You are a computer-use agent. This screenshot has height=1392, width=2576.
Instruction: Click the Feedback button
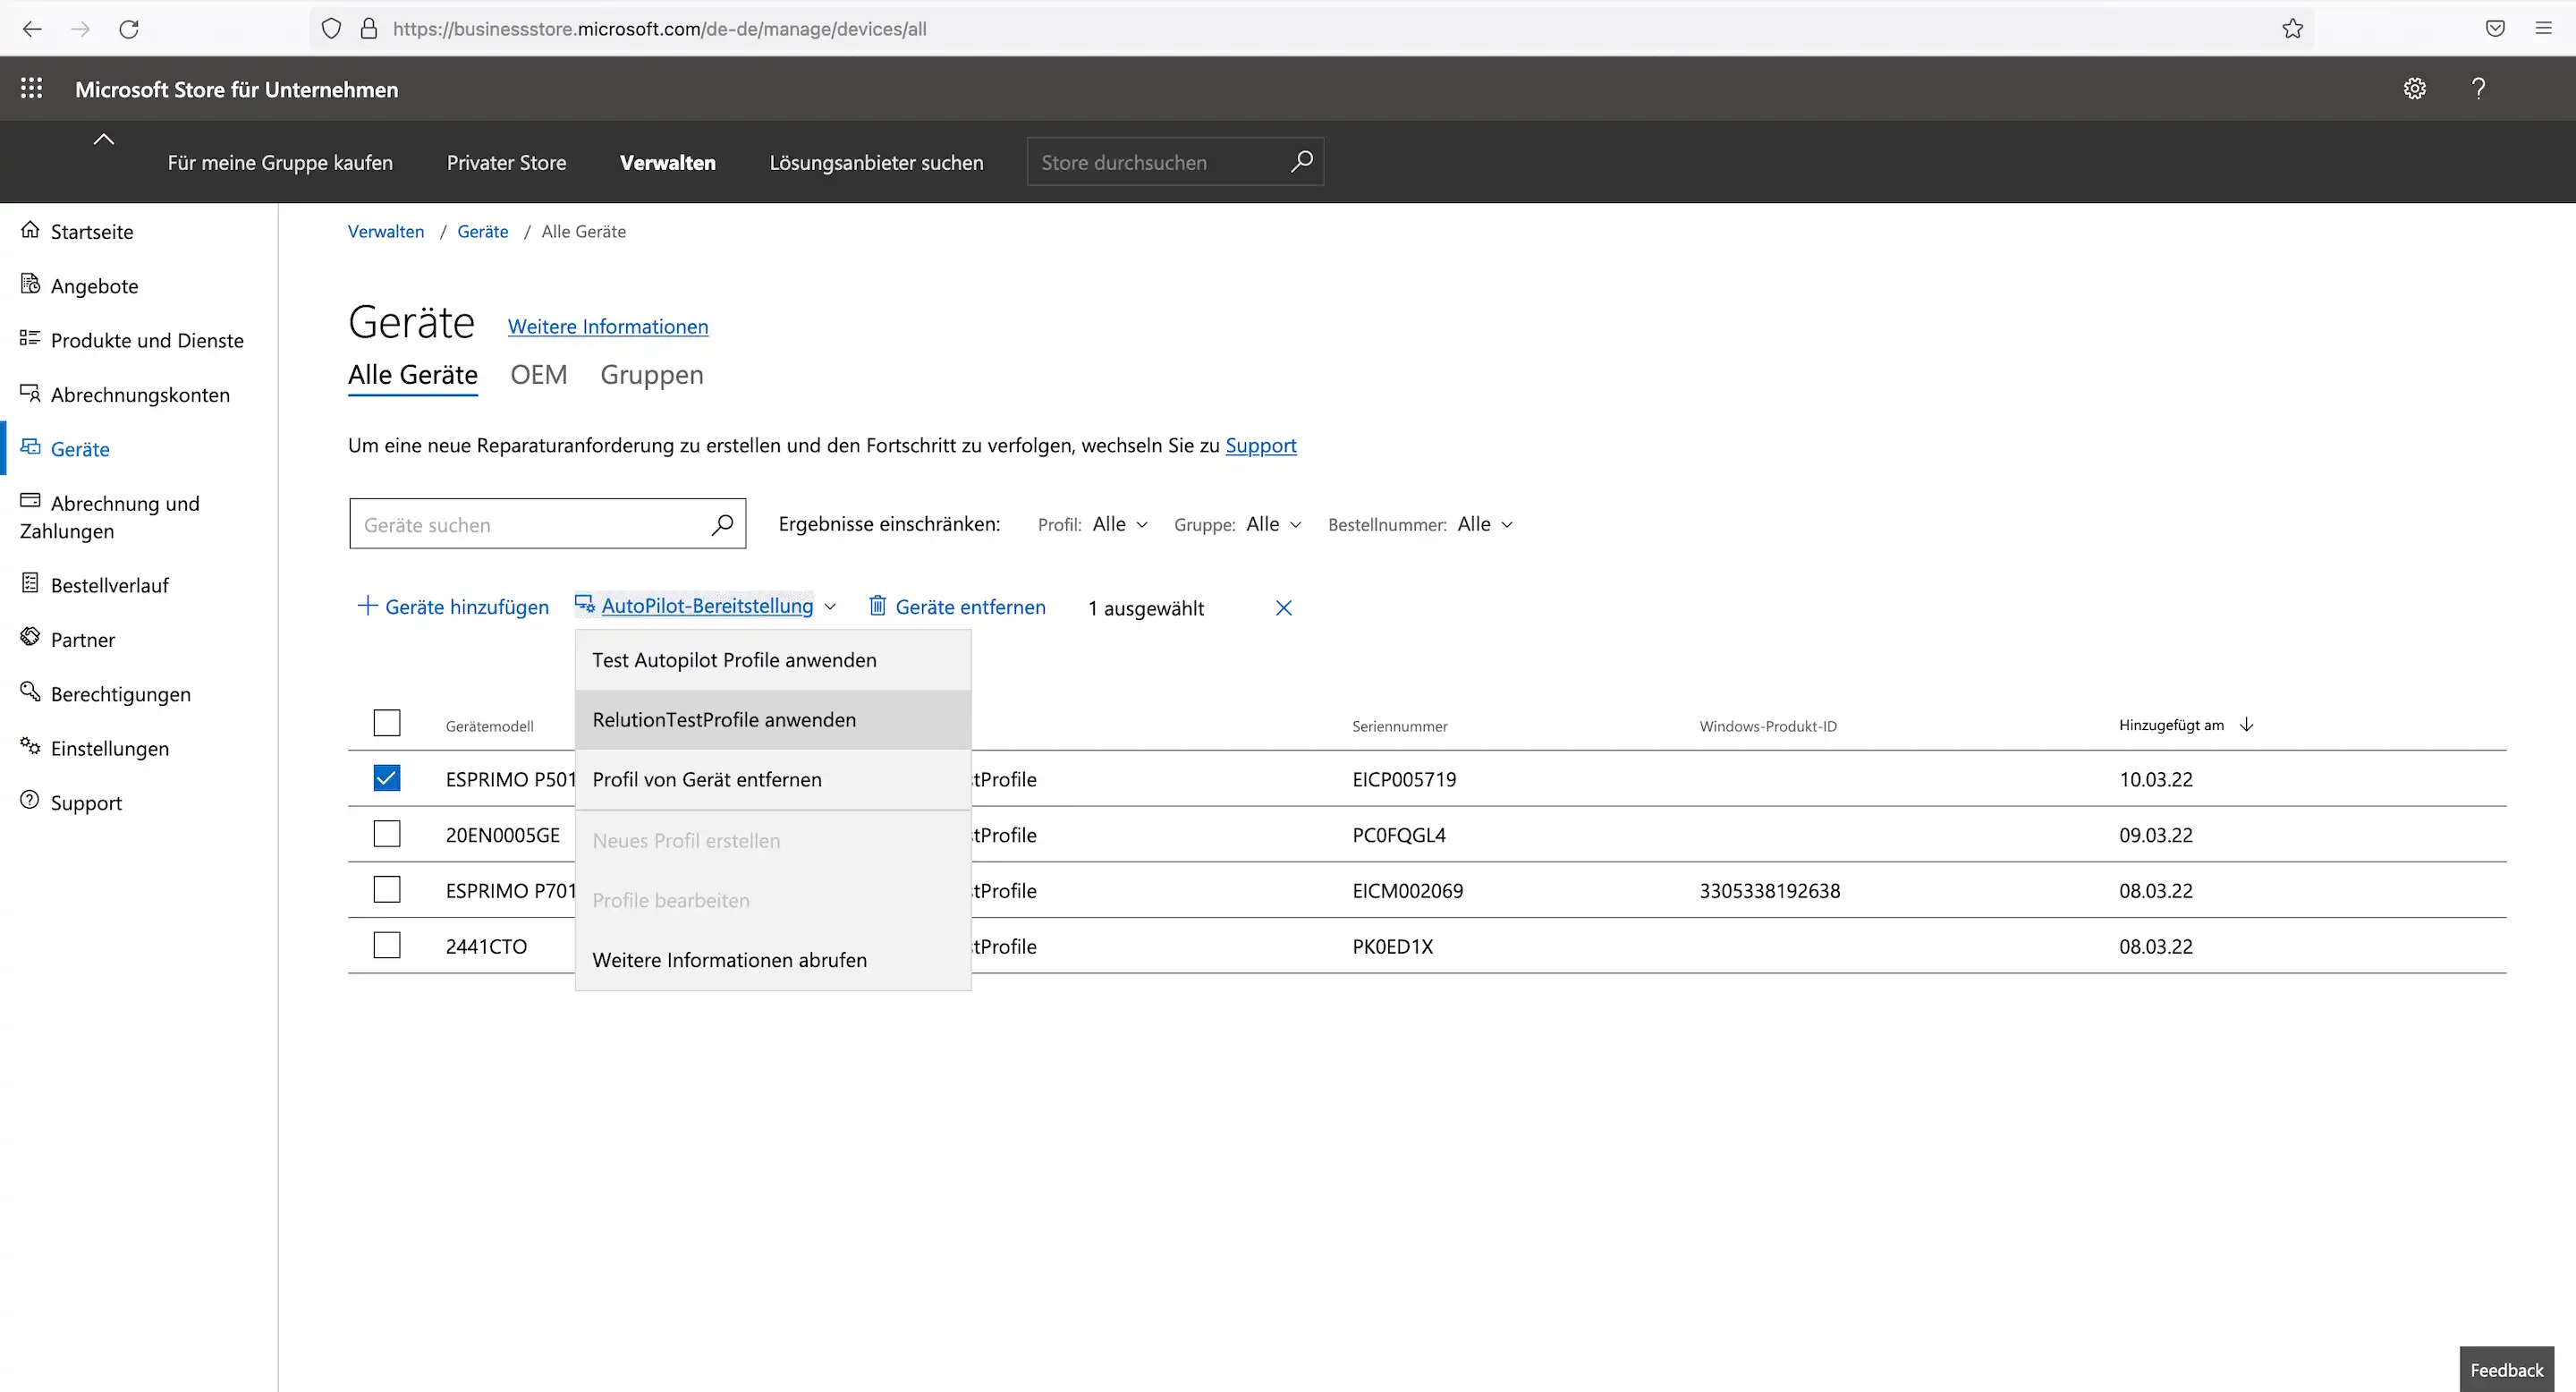coord(2506,1369)
